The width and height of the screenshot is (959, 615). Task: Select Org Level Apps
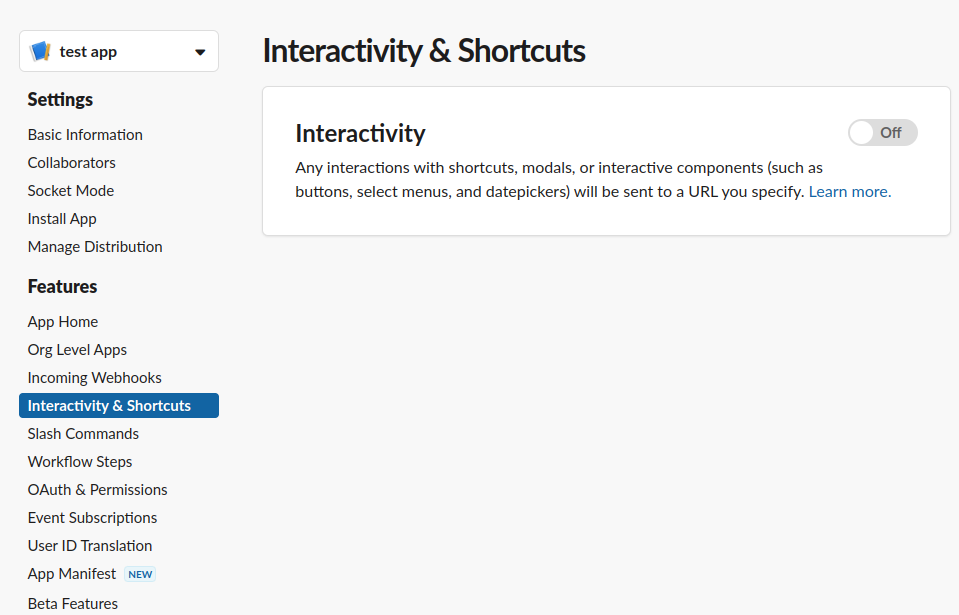tap(77, 350)
